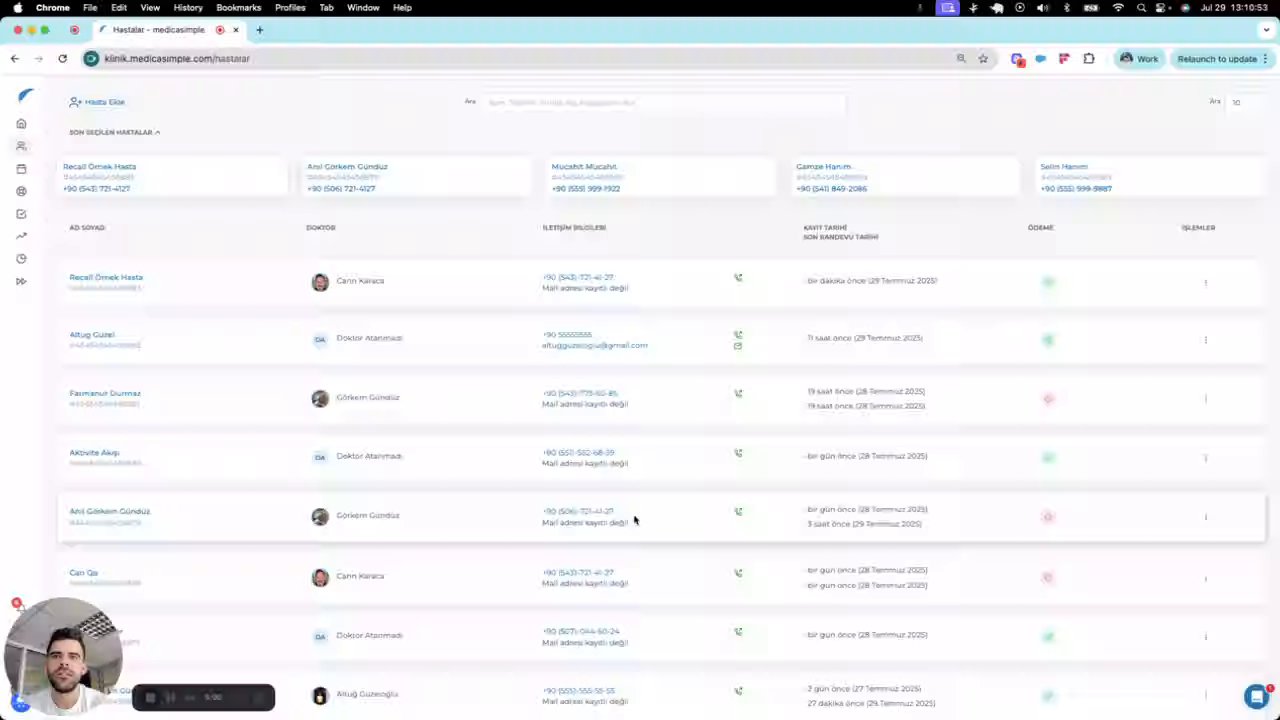This screenshot has width=1280, height=720.
Task: Open the home icon in left sidebar
Action: (x=21, y=124)
